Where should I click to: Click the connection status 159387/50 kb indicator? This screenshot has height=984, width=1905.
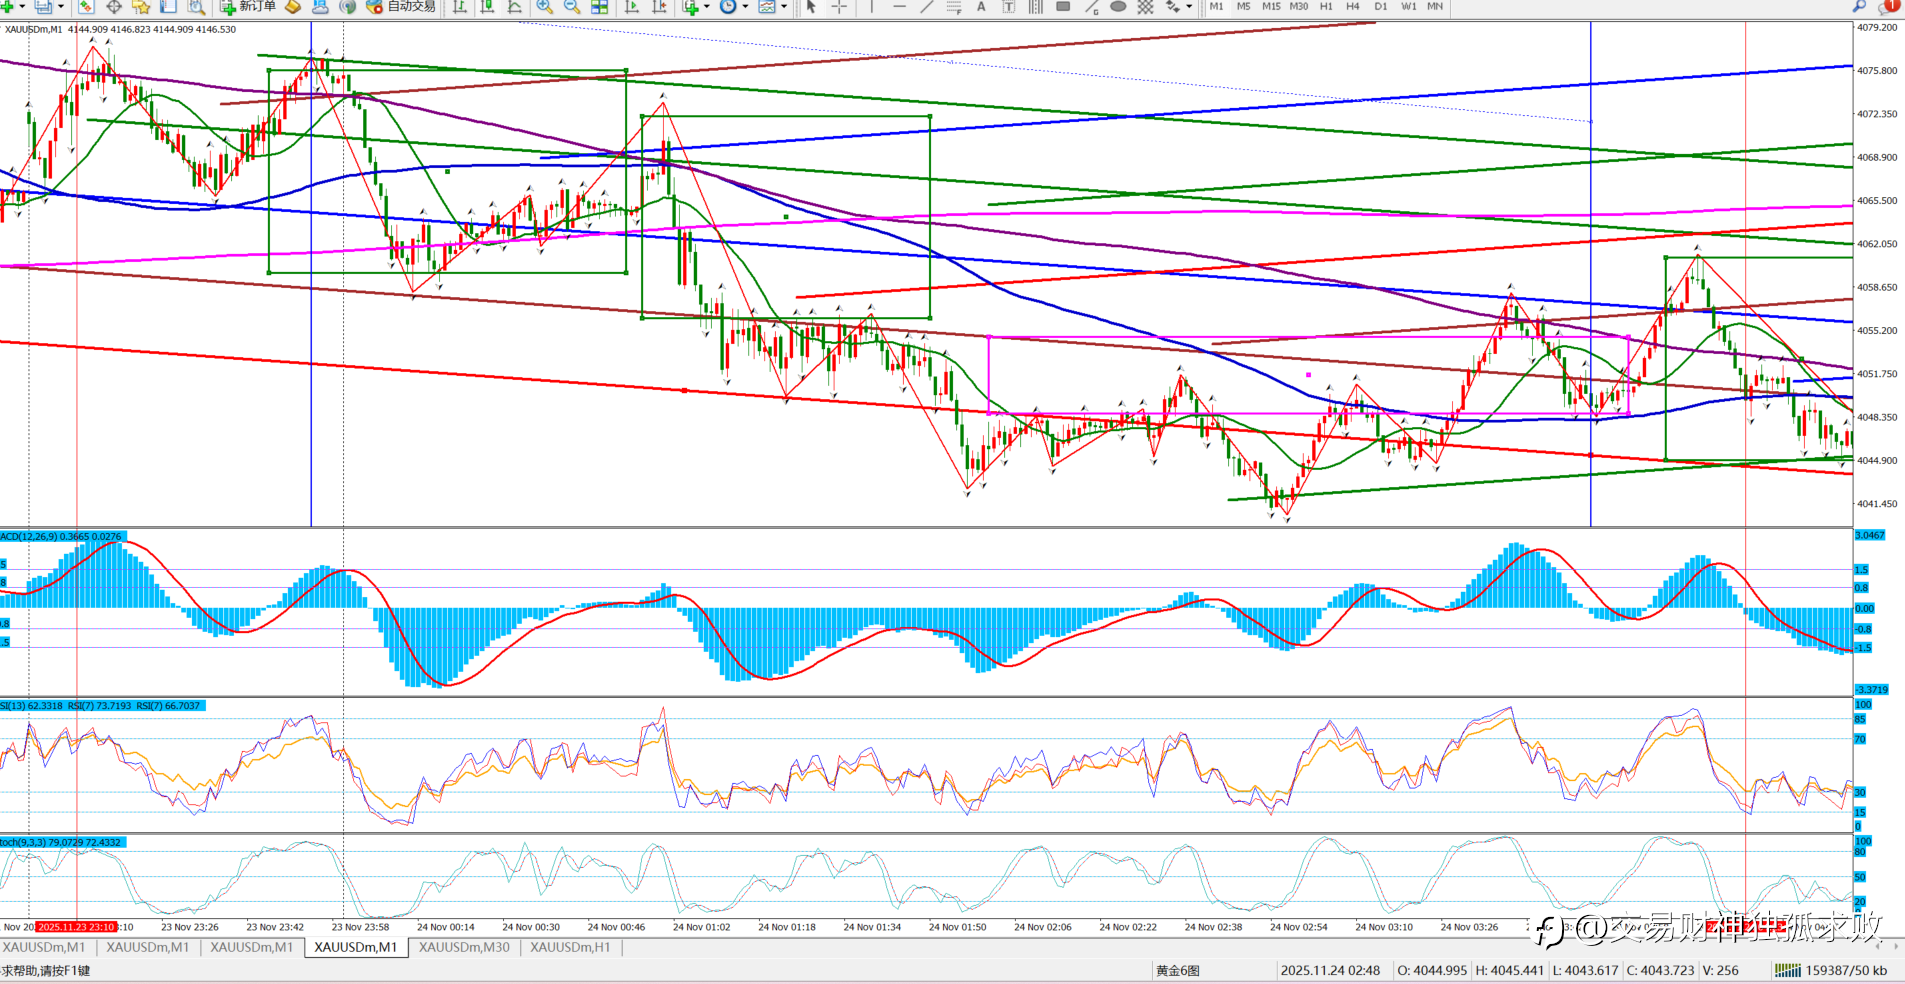coord(1831,970)
